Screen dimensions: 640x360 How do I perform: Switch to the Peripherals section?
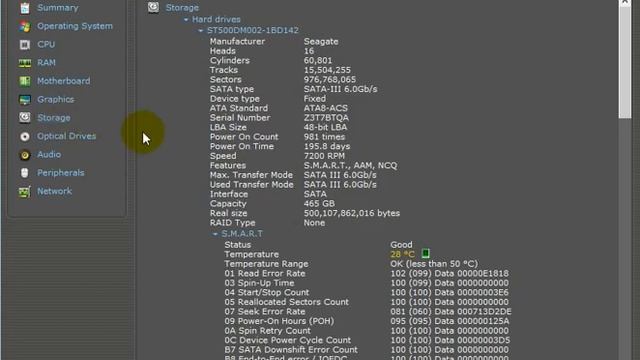(60, 173)
